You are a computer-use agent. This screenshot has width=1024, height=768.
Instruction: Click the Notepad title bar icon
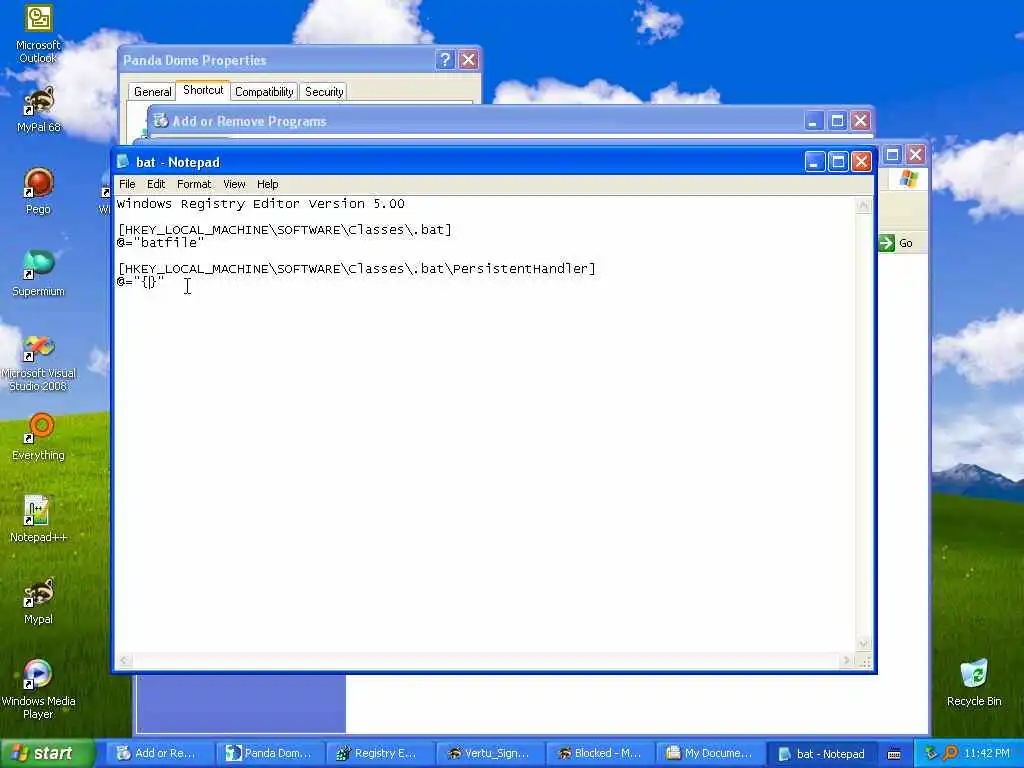(x=123, y=161)
